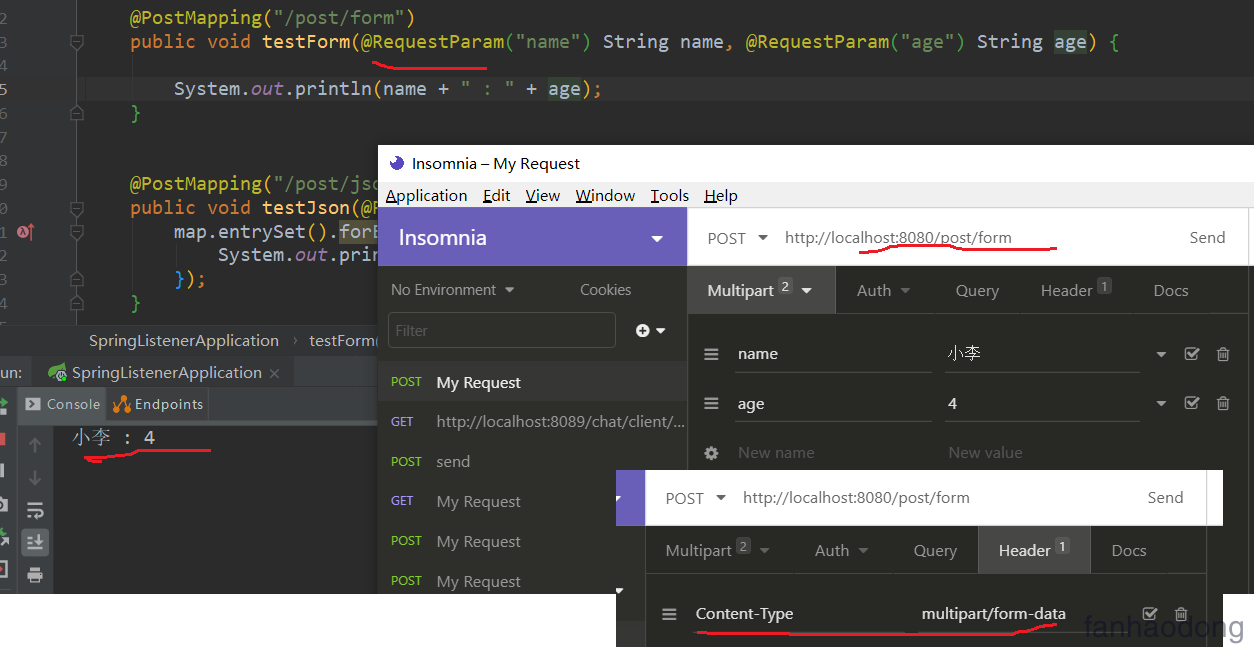
Task: Click in the New name field
Action: [835, 453]
